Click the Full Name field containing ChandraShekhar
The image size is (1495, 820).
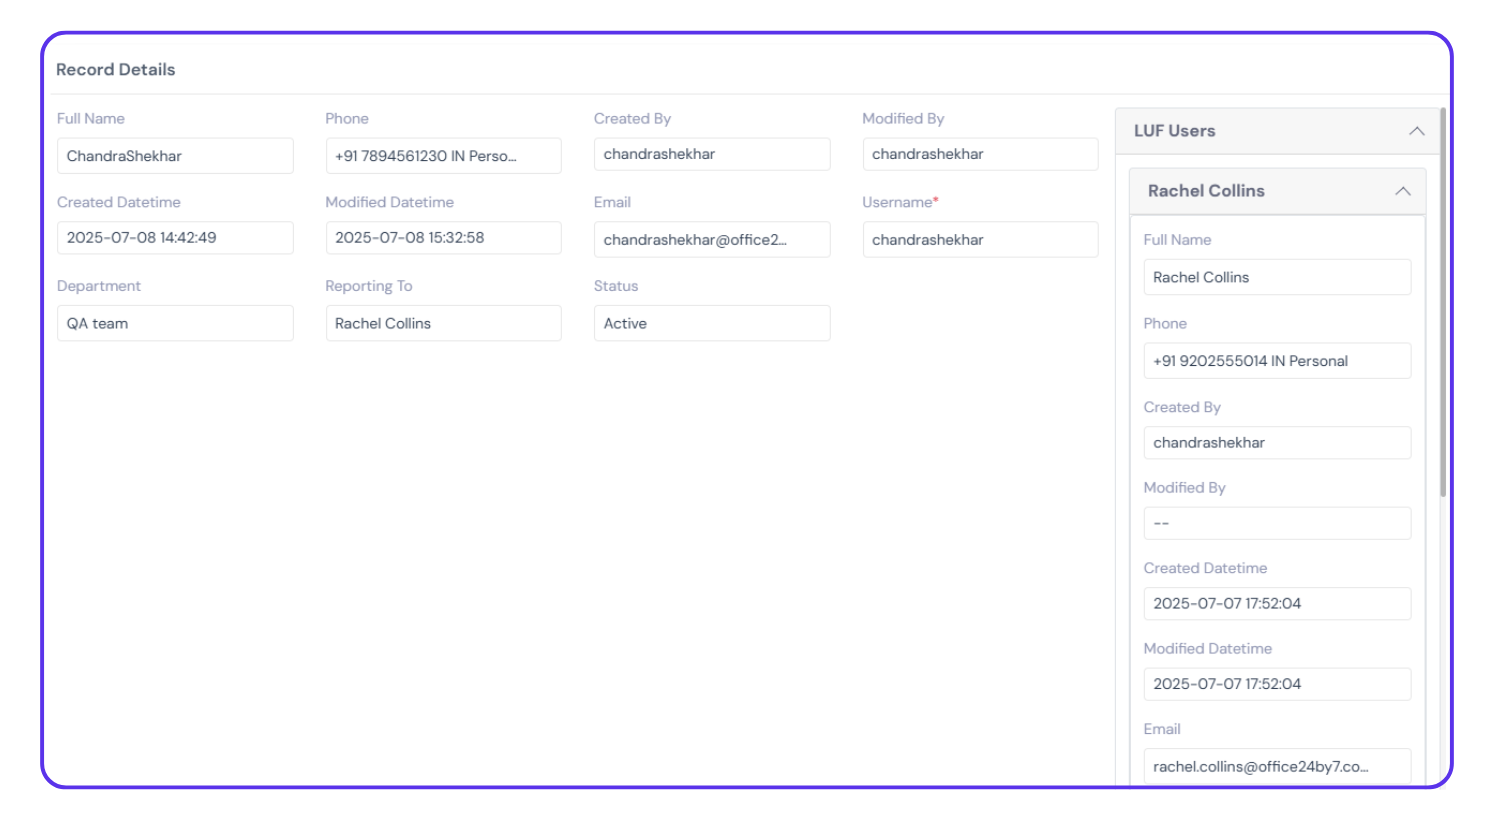(x=175, y=156)
